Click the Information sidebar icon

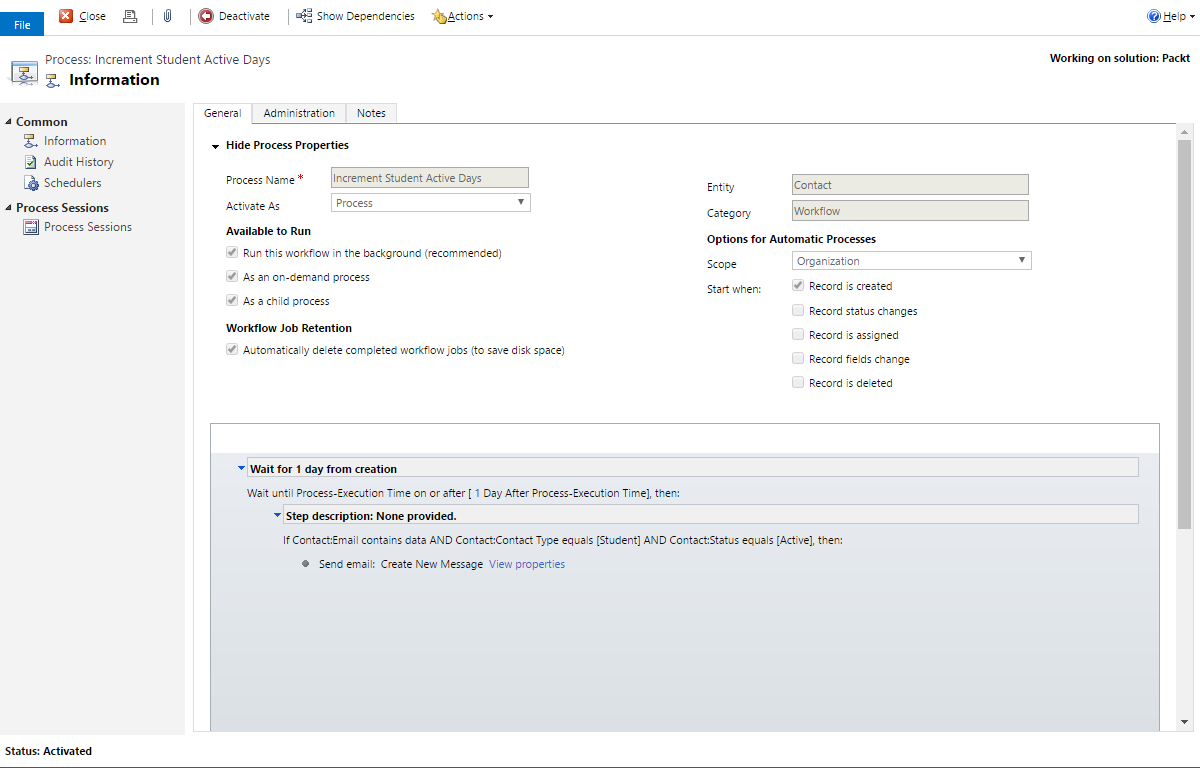[31, 141]
